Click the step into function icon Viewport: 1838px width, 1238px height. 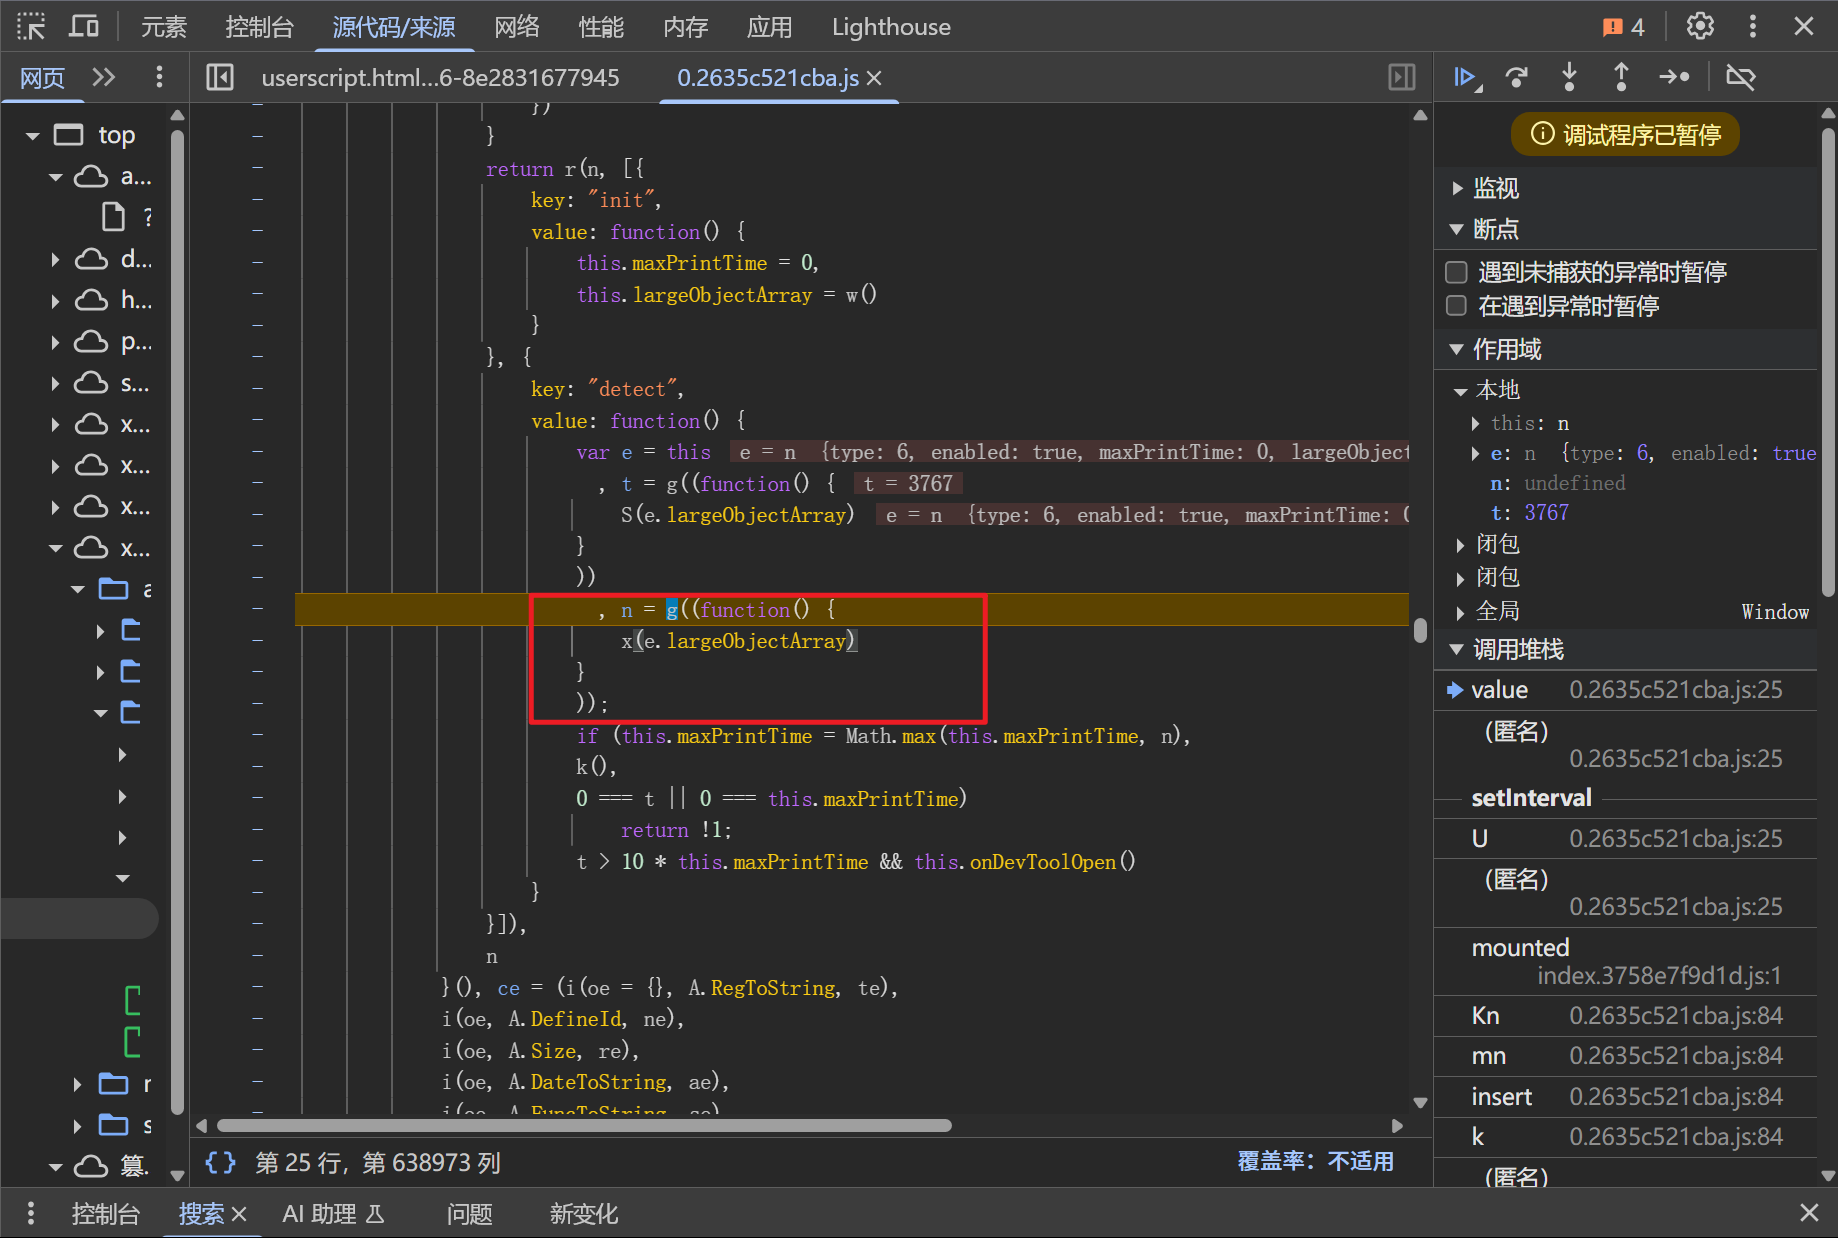(x=1569, y=77)
